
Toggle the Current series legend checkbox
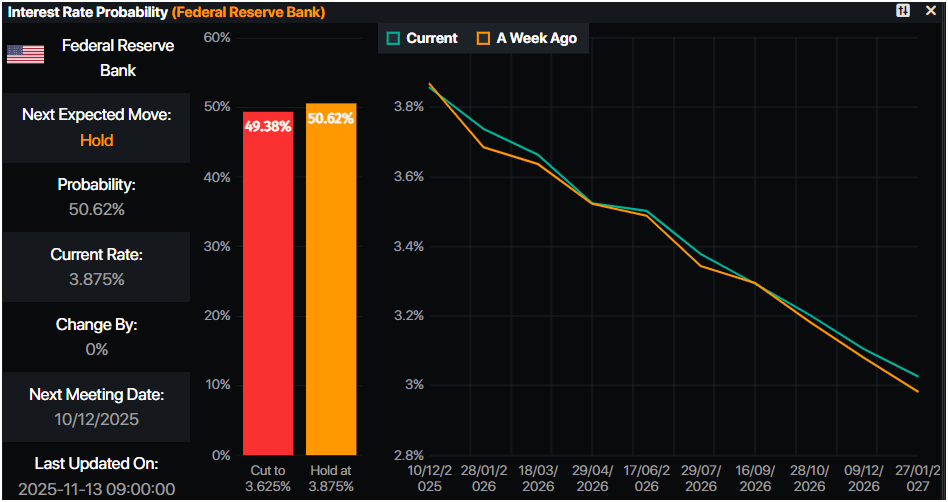pos(394,38)
